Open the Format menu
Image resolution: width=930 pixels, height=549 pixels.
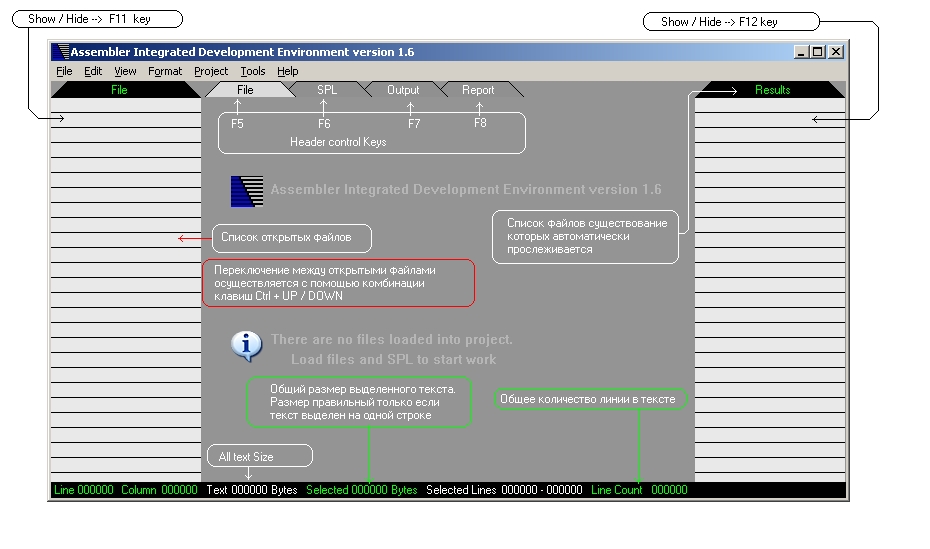pos(165,72)
